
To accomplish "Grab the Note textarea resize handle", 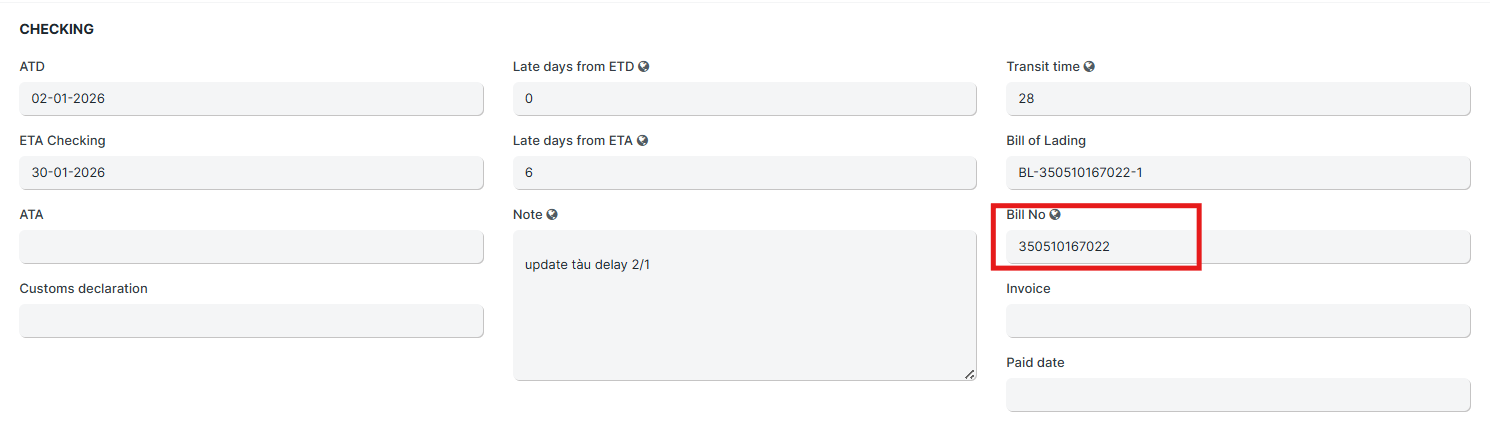I will click(x=969, y=374).
